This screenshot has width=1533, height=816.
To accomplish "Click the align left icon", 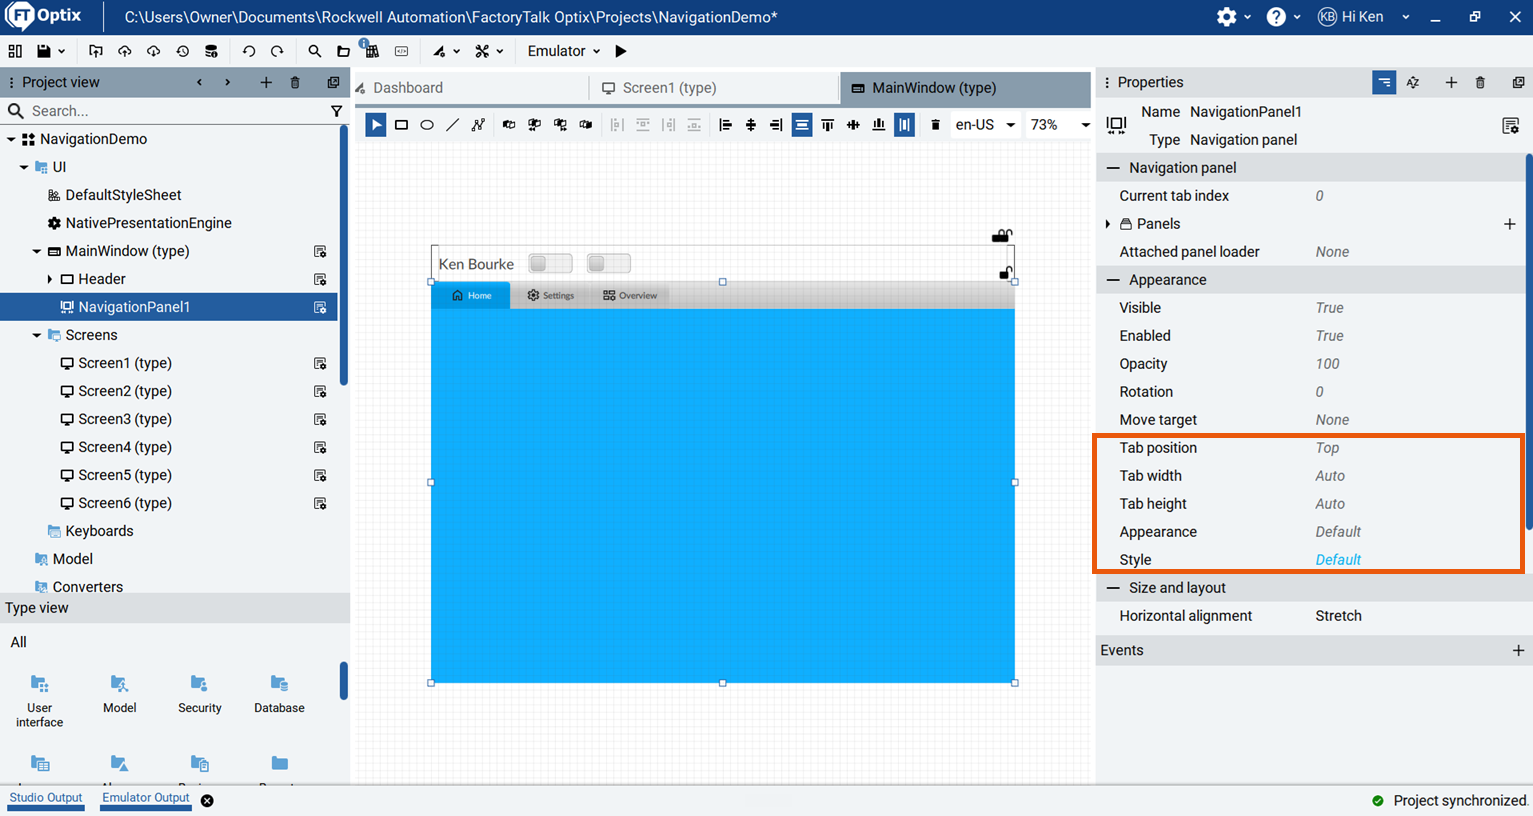I will tap(725, 125).
